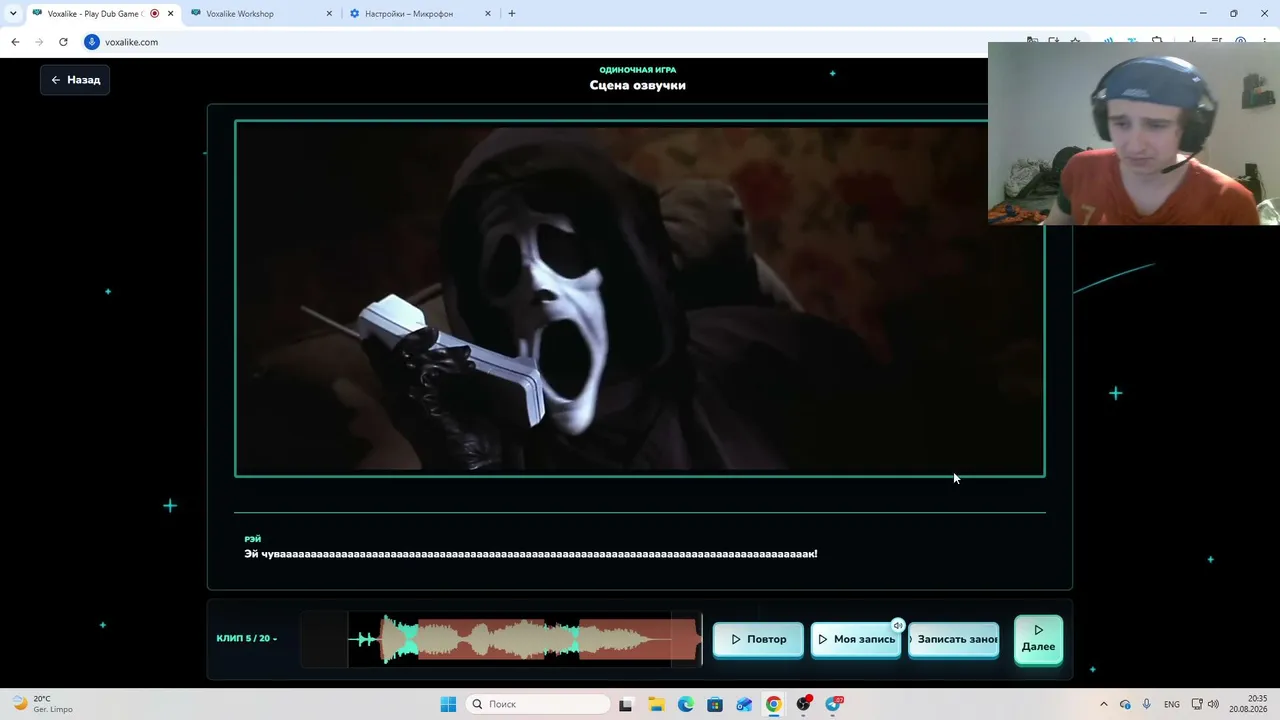Click the ОДИНОЧНАЯ ИГРА label

638,70
